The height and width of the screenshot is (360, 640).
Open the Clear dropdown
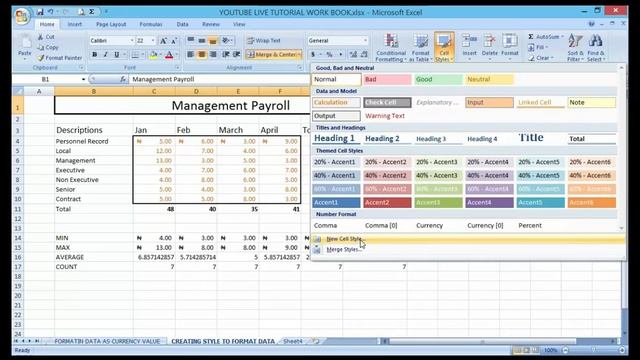(541, 58)
